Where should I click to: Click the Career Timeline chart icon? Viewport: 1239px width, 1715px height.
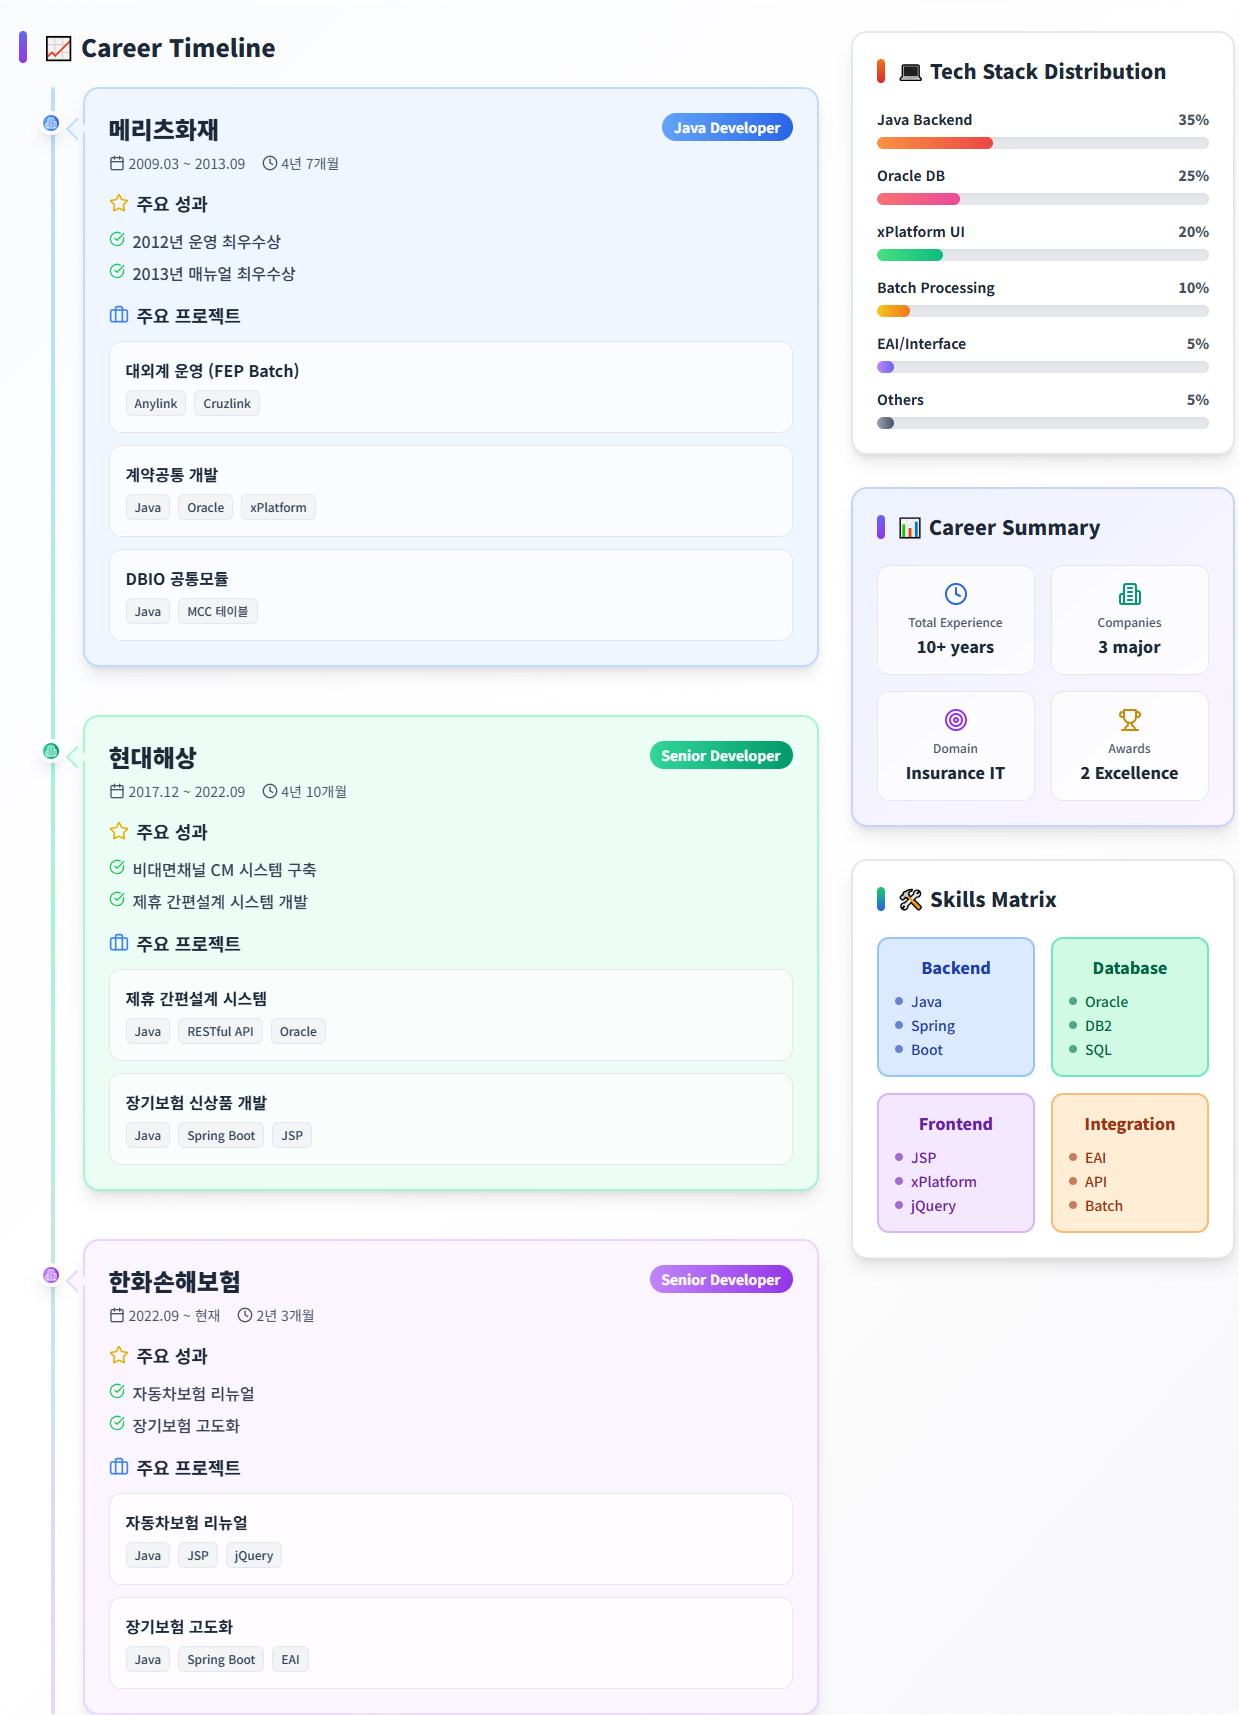tap(59, 48)
